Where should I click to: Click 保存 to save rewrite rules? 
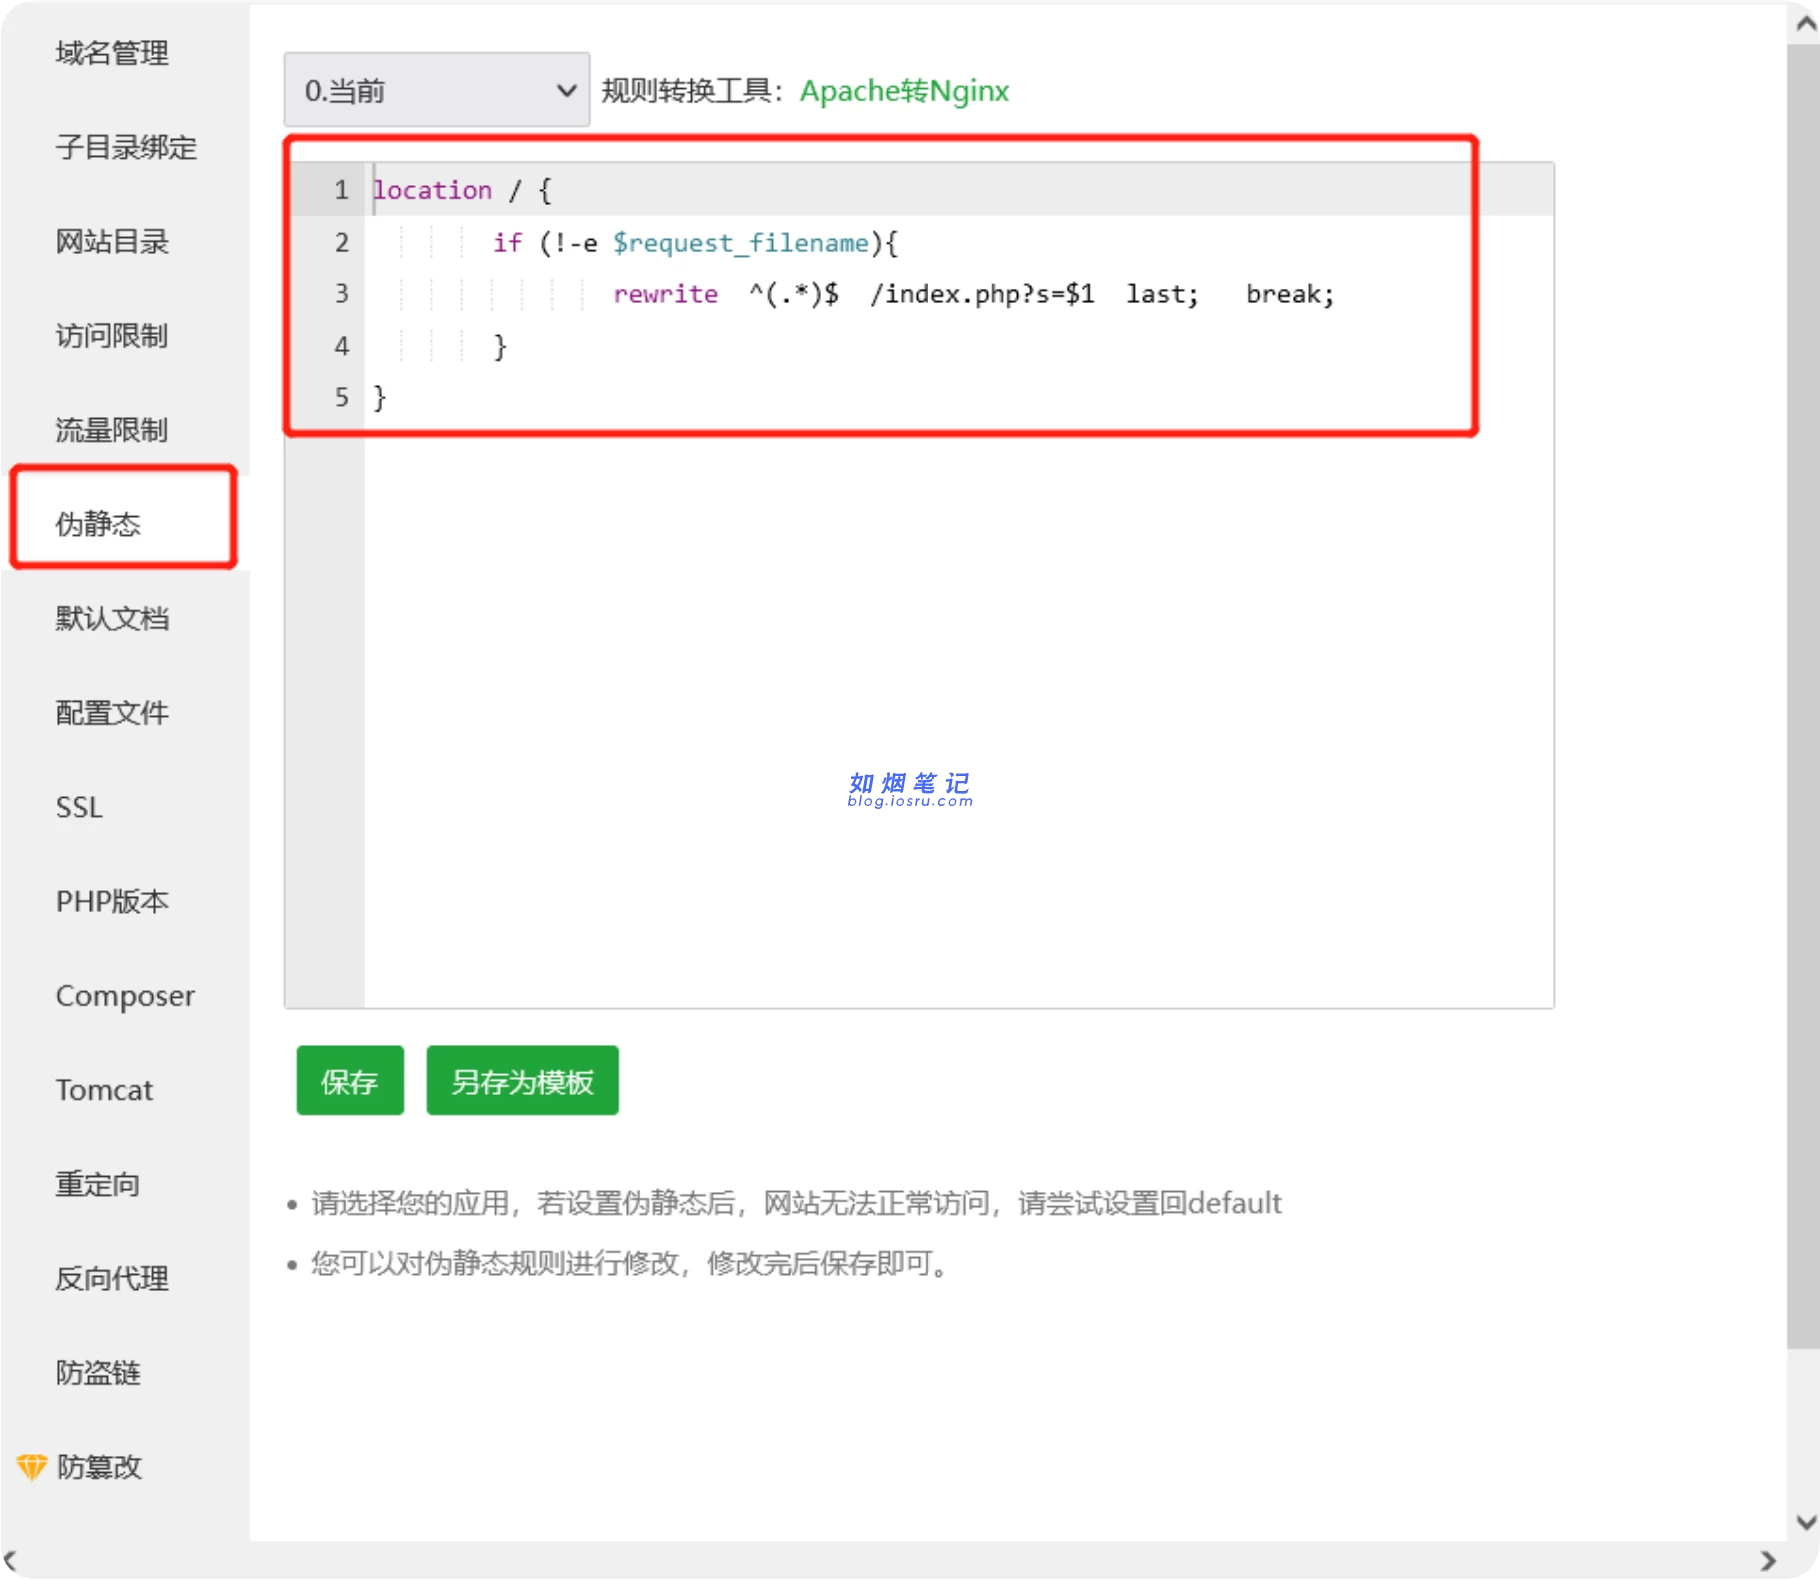pyautogui.click(x=350, y=1081)
